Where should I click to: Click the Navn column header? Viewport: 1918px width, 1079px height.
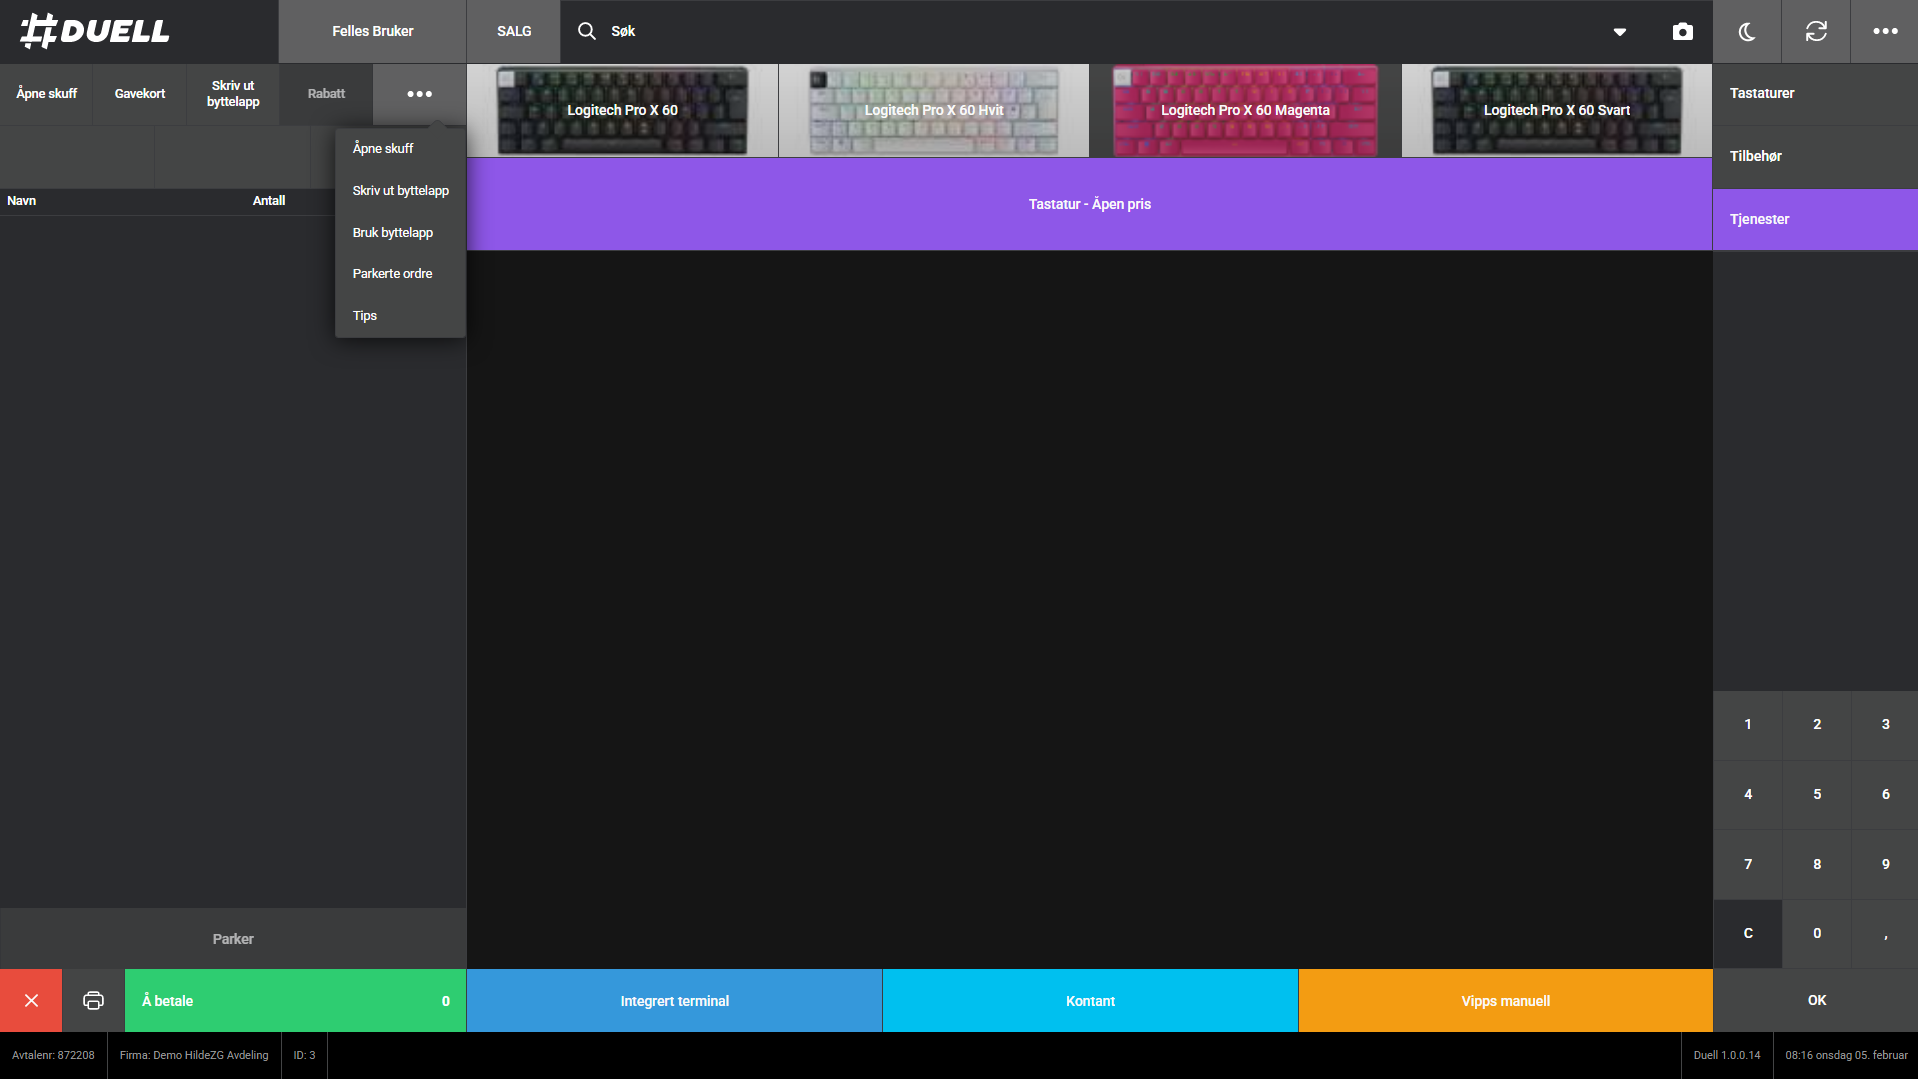[x=21, y=201]
